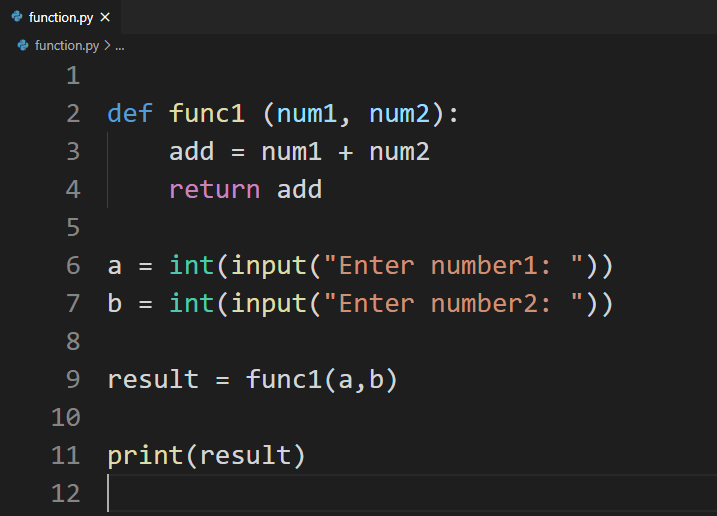Viewport: 717px width, 516px height.
Task: Place cursor on empty line 12
Action: coord(412,493)
